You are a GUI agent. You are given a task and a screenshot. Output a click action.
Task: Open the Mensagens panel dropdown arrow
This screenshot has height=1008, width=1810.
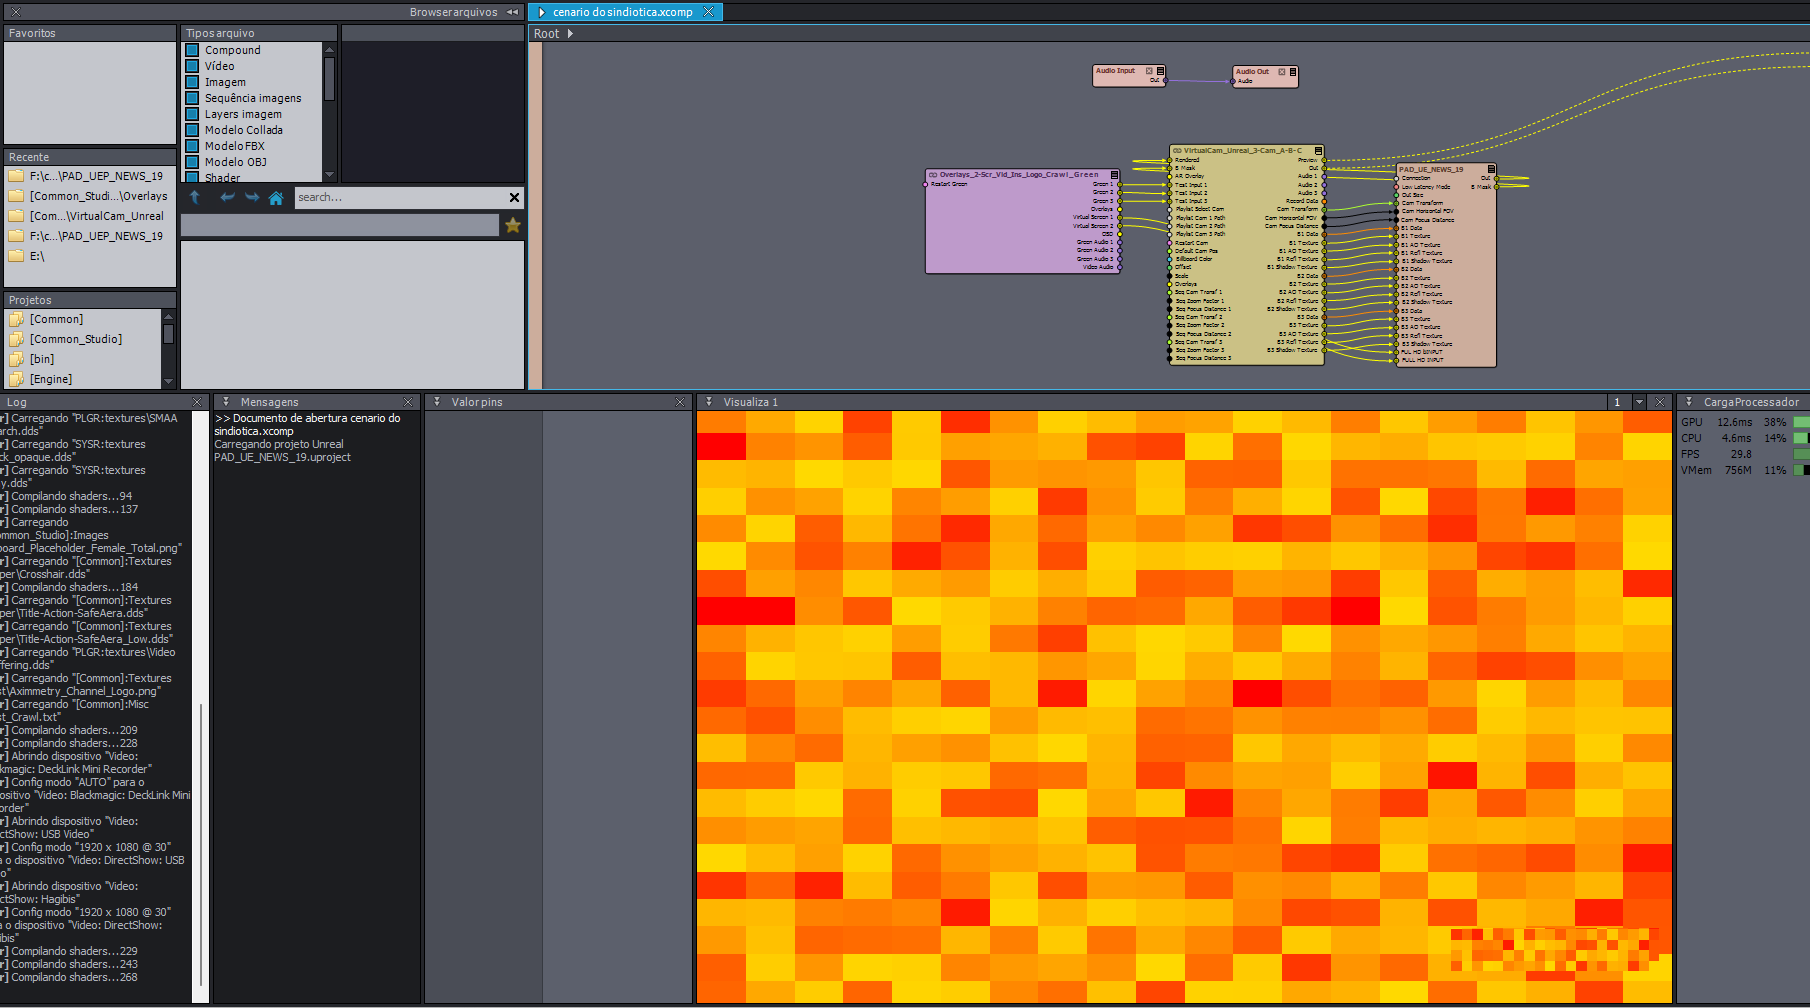[226, 402]
